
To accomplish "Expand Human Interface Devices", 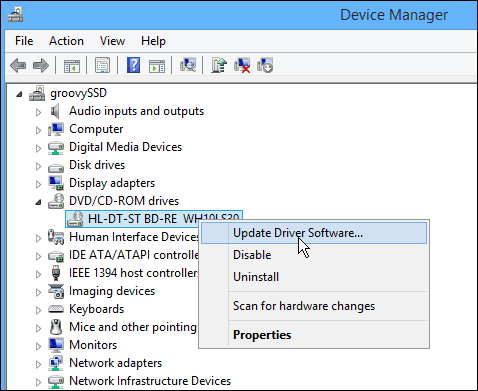I will (38, 238).
